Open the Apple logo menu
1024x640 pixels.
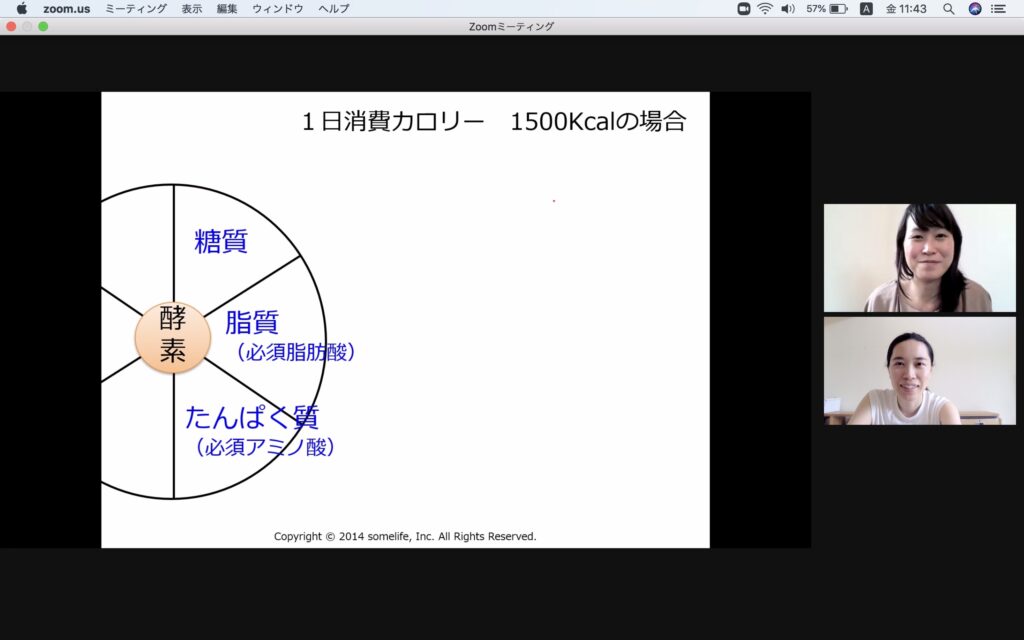[21, 8]
